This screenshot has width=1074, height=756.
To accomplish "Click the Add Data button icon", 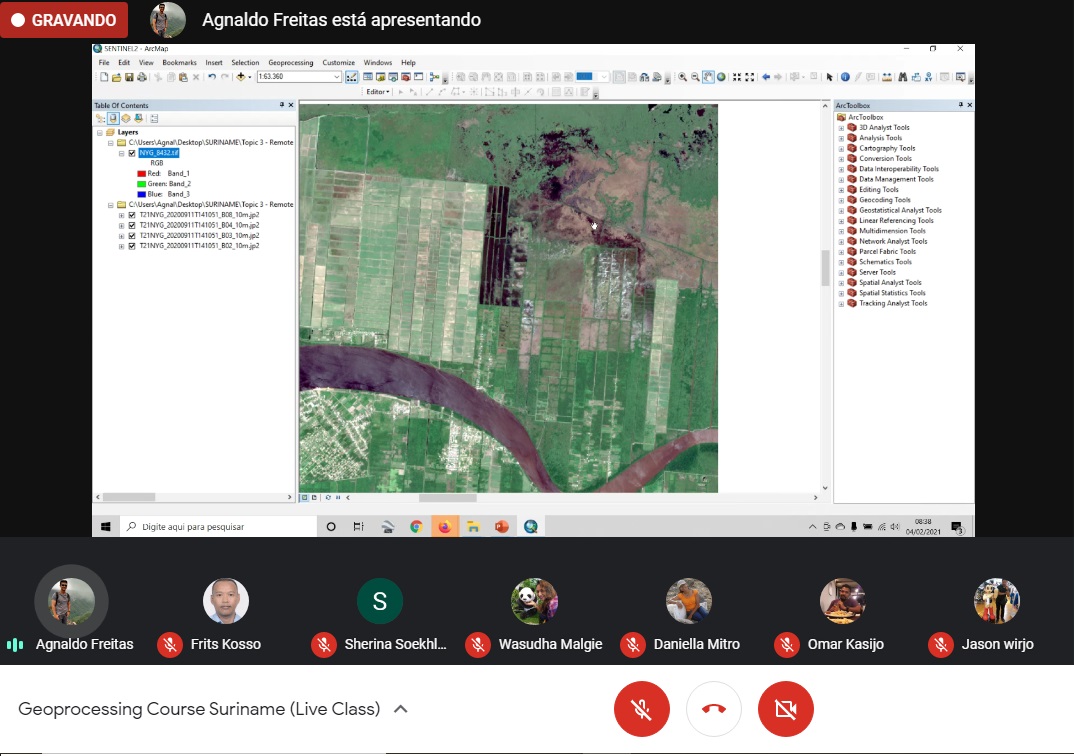I will coord(241,77).
